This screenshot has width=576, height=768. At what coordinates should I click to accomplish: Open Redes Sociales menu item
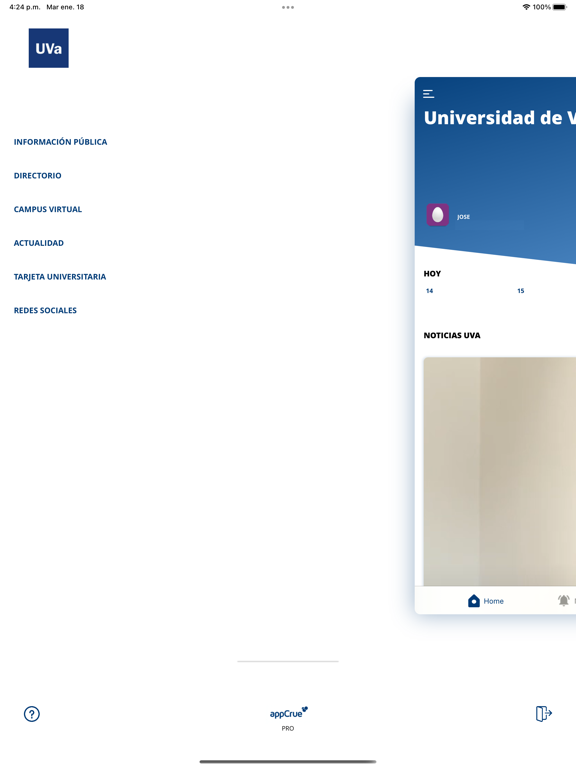(45, 311)
